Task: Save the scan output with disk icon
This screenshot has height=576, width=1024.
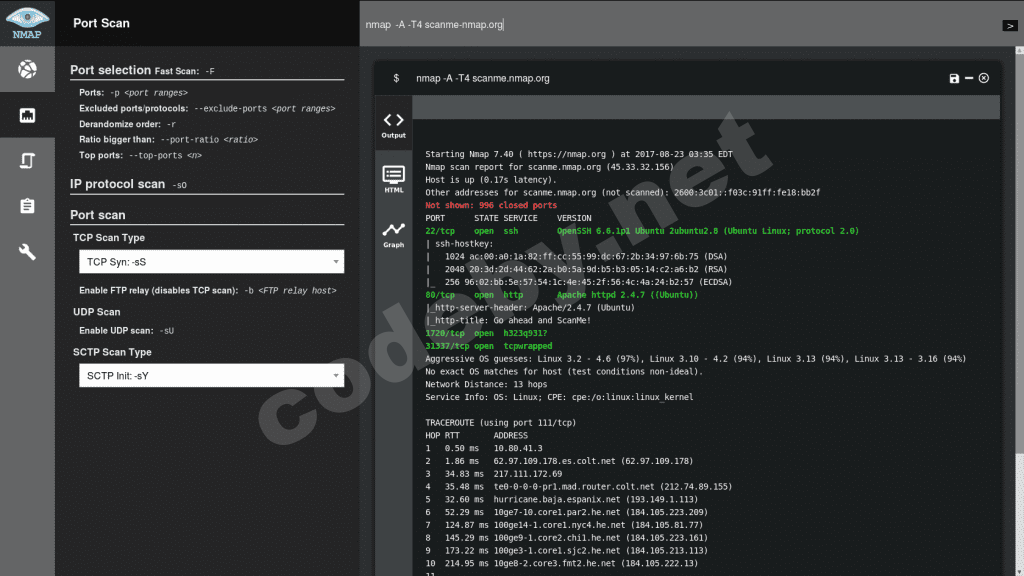Action: click(x=954, y=78)
